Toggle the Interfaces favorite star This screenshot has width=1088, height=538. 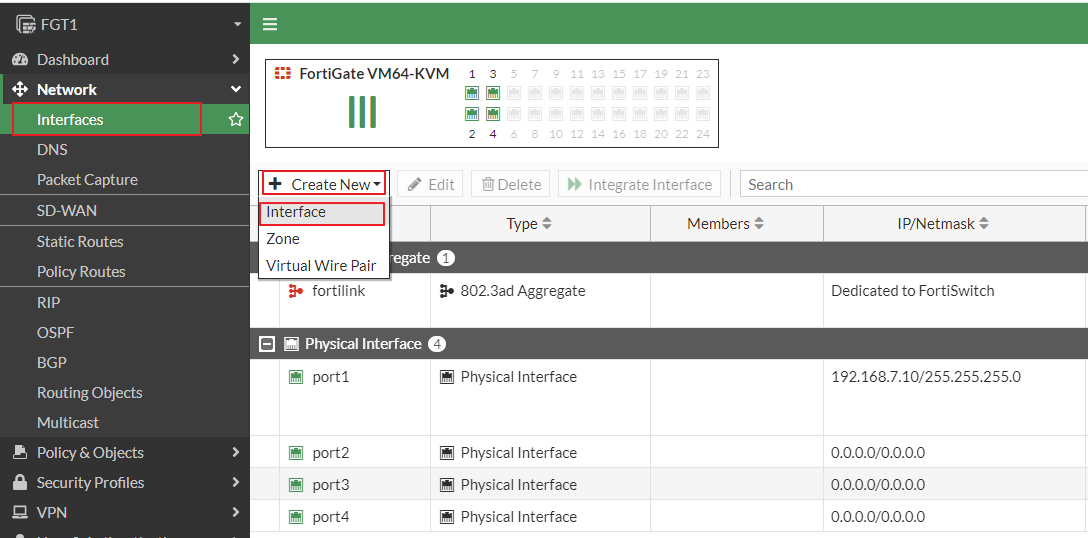pos(236,119)
